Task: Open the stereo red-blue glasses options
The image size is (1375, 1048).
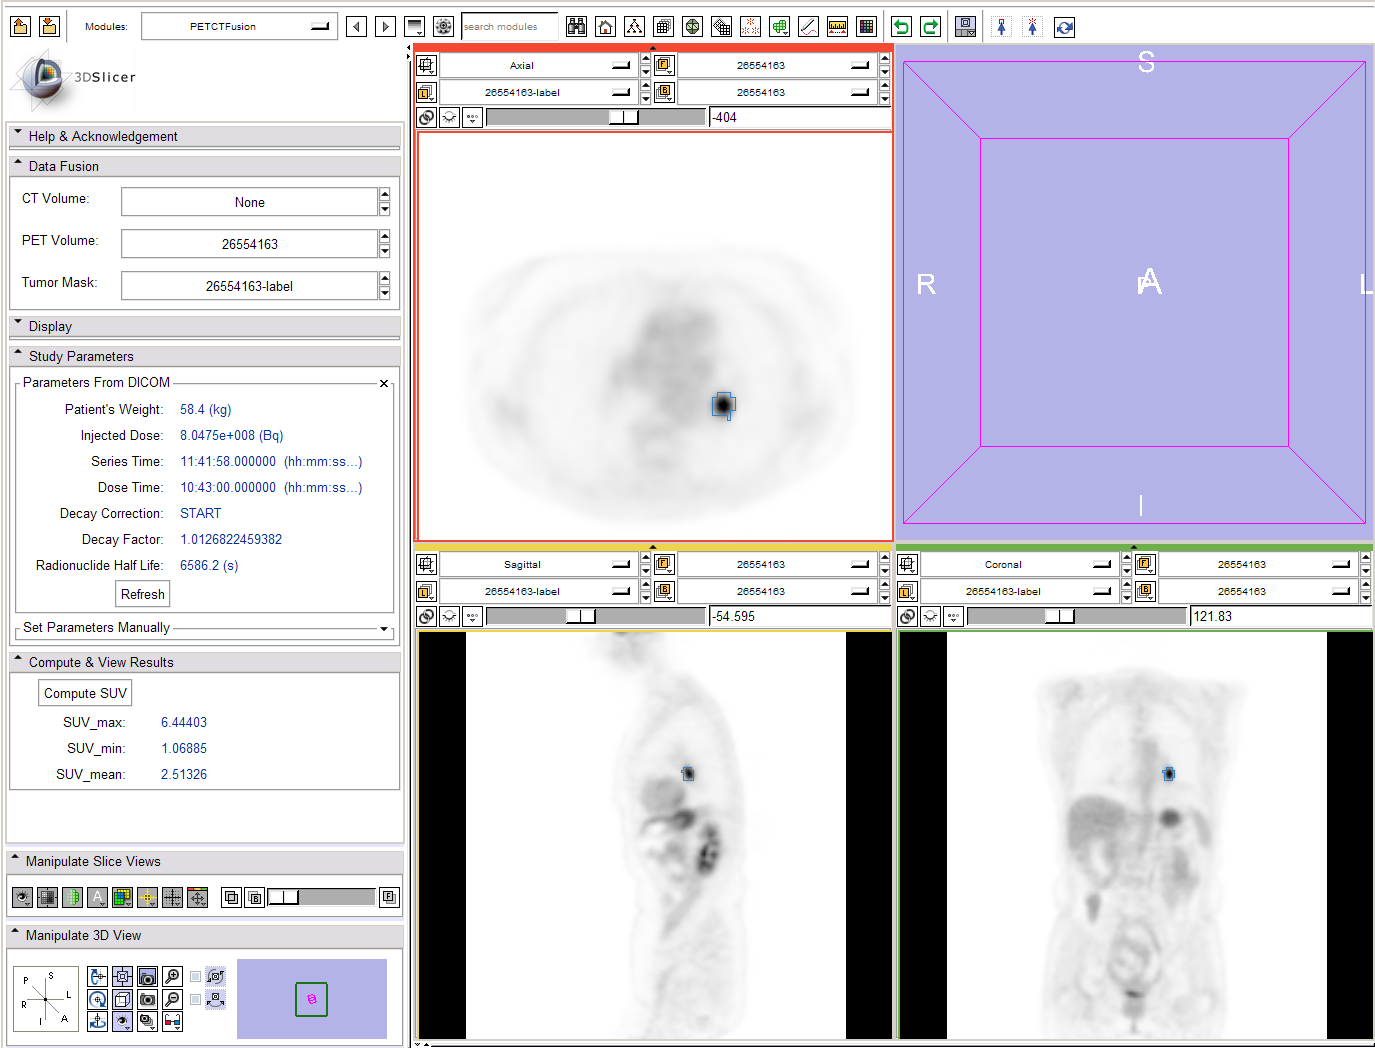Action: point(172,1021)
